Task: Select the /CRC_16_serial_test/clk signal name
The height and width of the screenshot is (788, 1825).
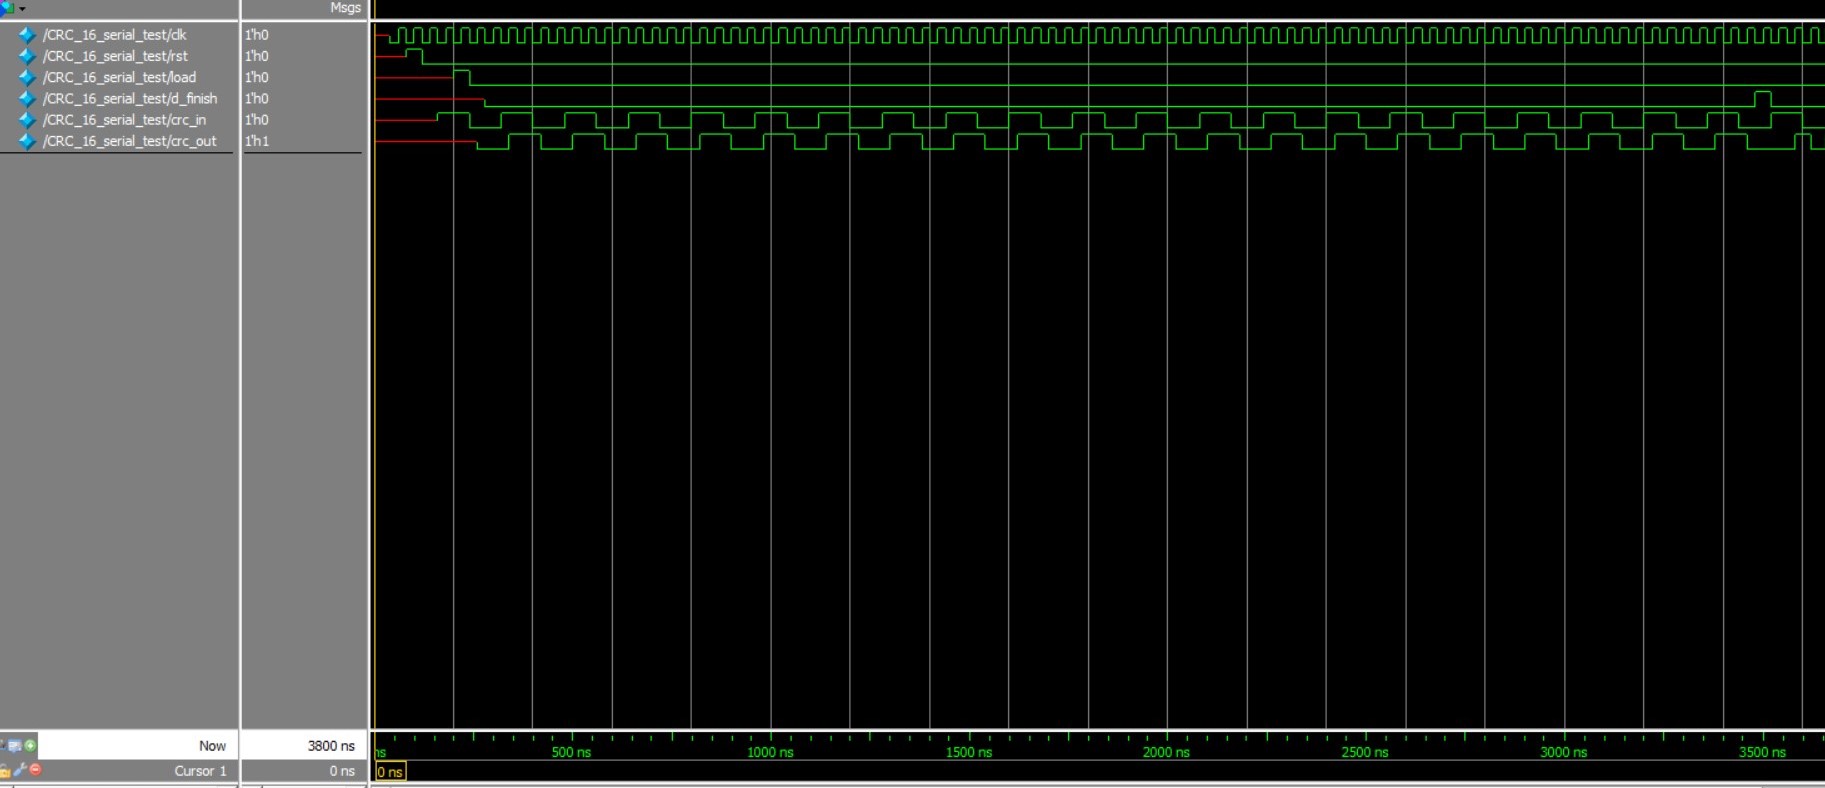Action: 114,35
